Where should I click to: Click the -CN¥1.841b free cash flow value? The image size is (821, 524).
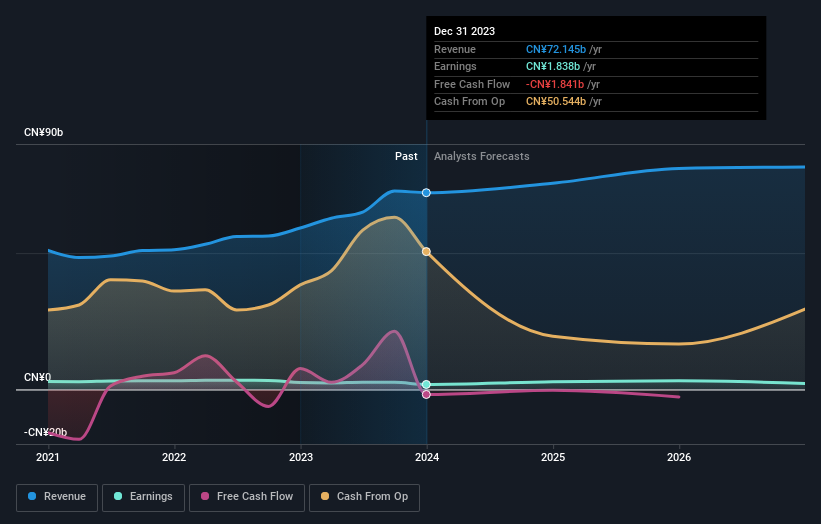pyautogui.click(x=555, y=84)
